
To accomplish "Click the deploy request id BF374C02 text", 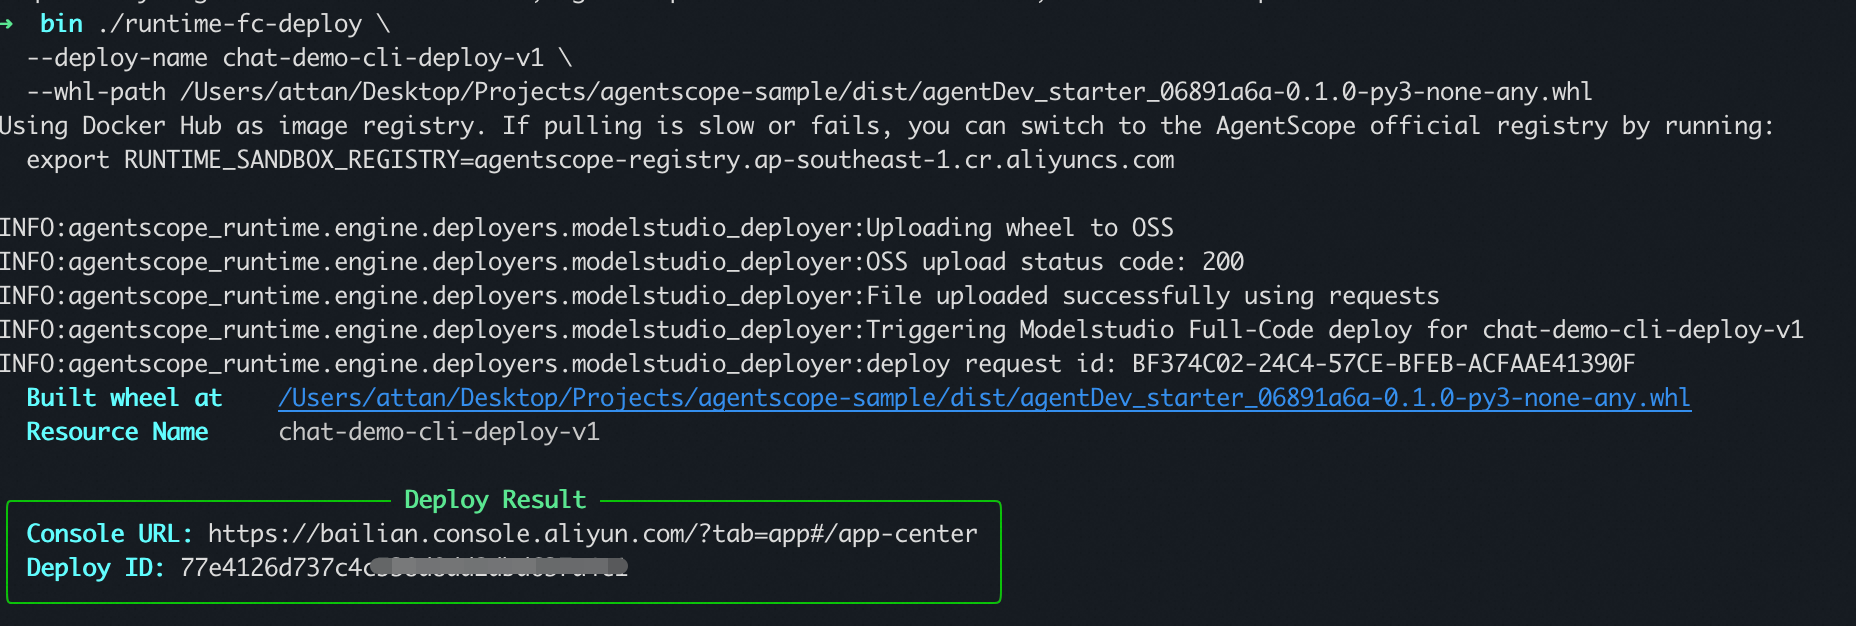I will click(x=1383, y=364).
